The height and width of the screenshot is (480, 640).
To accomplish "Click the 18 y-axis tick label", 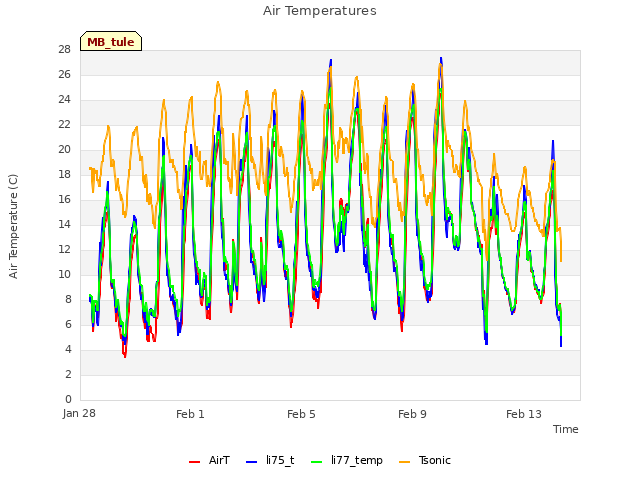I will 64,174.
